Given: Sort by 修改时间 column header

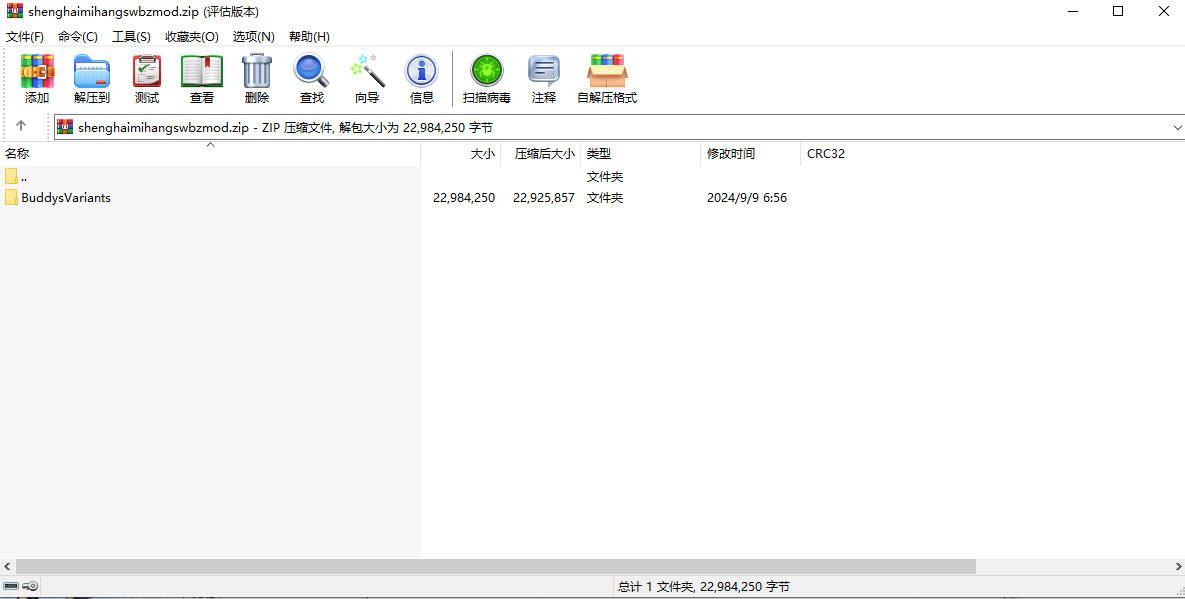Looking at the screenshot, I should coord(731,154).
